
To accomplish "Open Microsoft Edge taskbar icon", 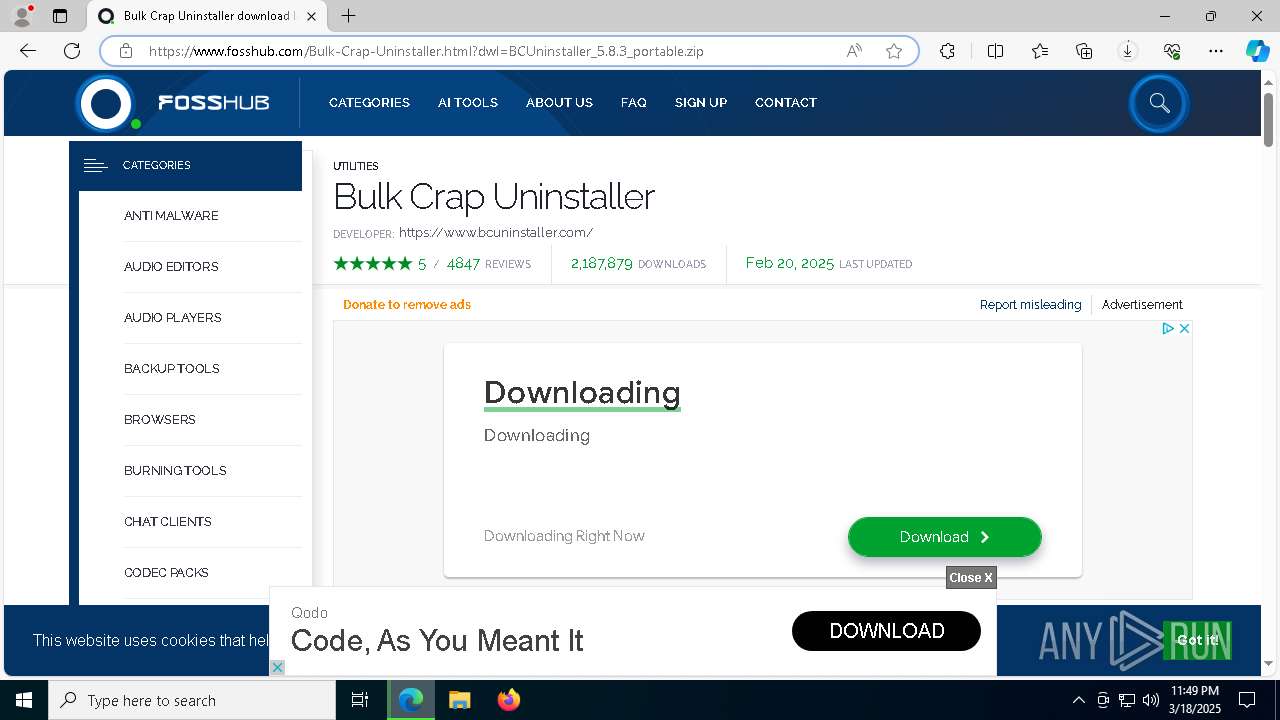I will [411, 700].
